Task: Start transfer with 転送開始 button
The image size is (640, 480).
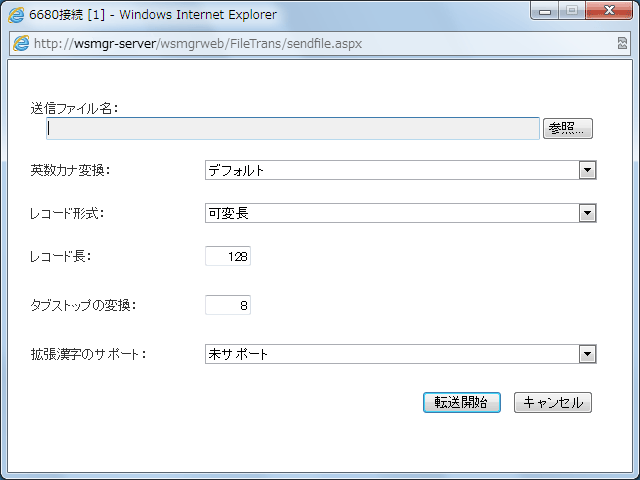Action: (x=462, y=402)
